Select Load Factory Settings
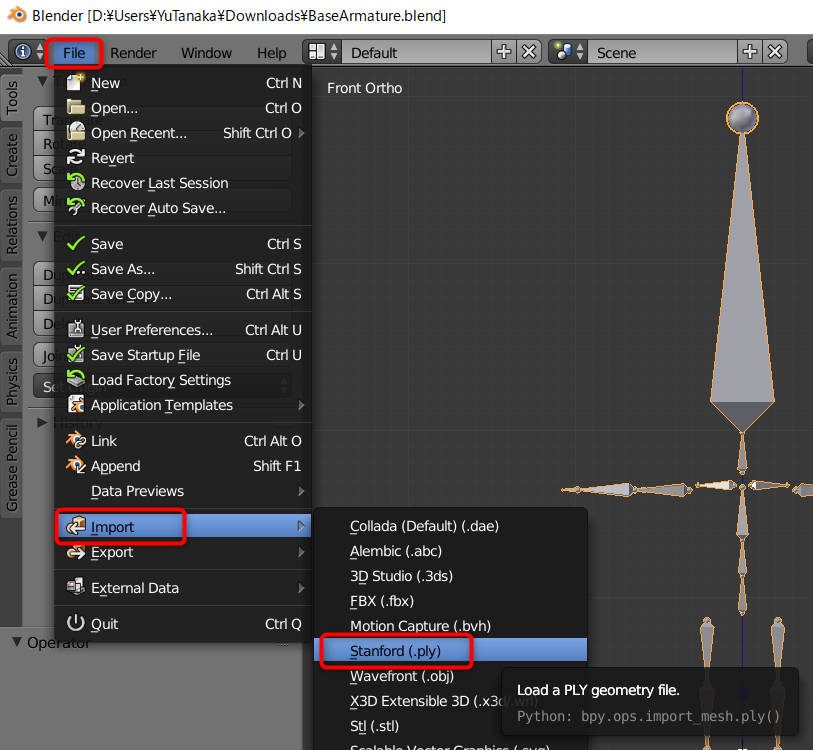The image size is (813, 750). tap(183, 380)
